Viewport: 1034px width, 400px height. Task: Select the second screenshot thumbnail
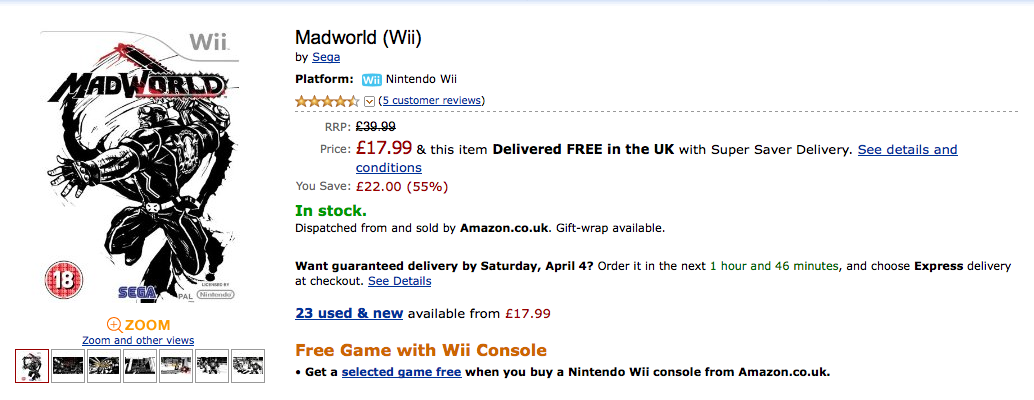pyautogui.click(x=68, y=366)
